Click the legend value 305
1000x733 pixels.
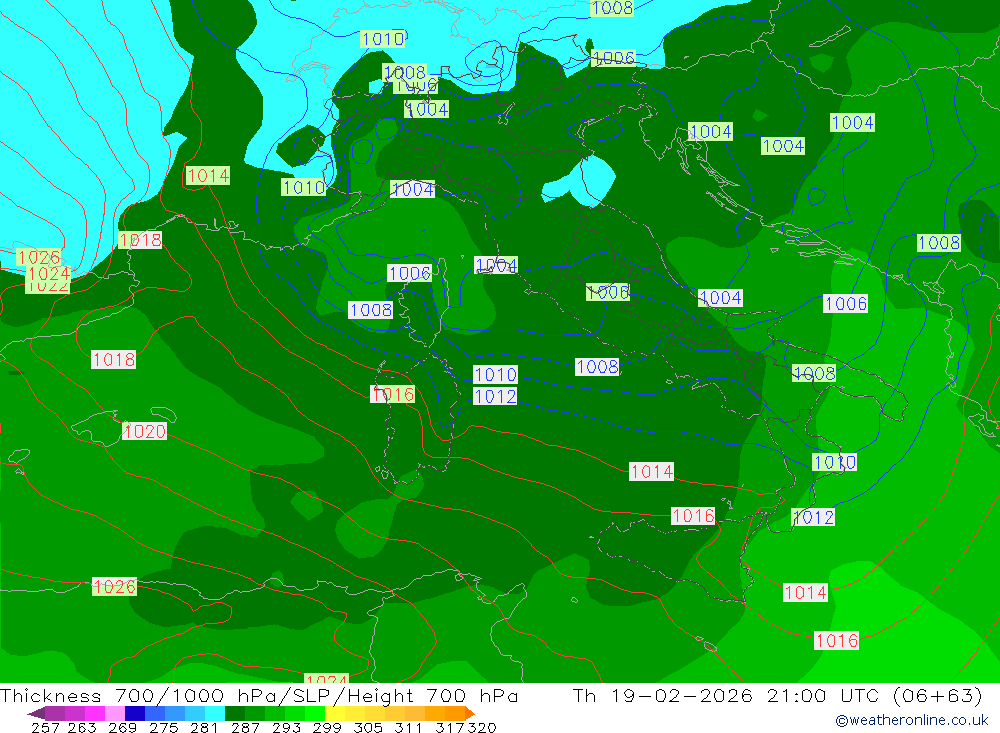coord(367,727)
